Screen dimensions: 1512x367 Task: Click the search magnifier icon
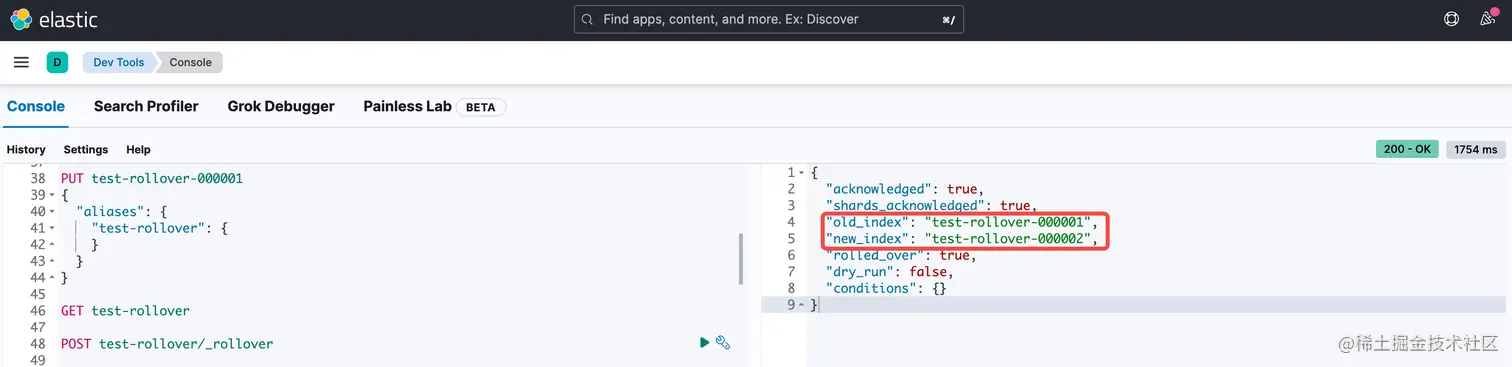click(587, 19)
